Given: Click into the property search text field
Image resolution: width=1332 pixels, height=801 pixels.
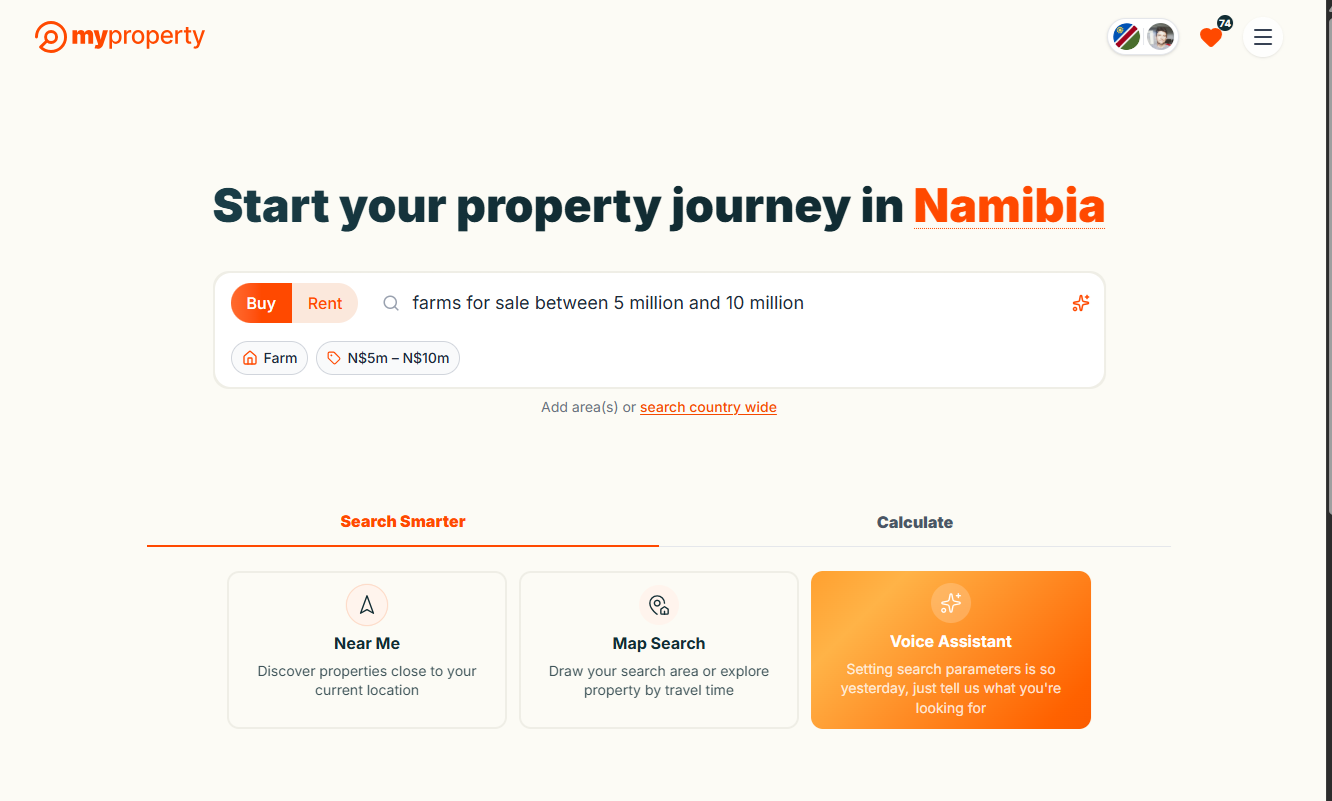Looking at the screenshot, I should pyautogui.click(x=700, y=303).
